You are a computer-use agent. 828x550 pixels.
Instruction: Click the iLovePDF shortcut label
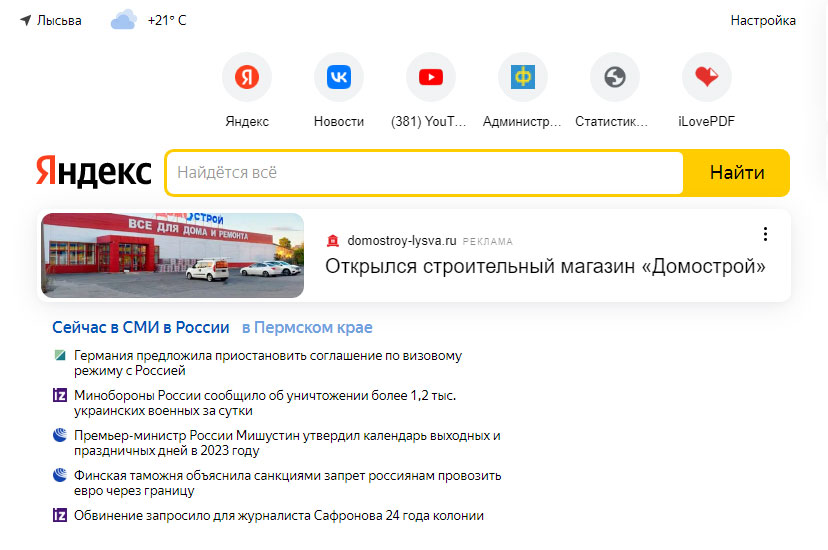click(x=707, y=121)
